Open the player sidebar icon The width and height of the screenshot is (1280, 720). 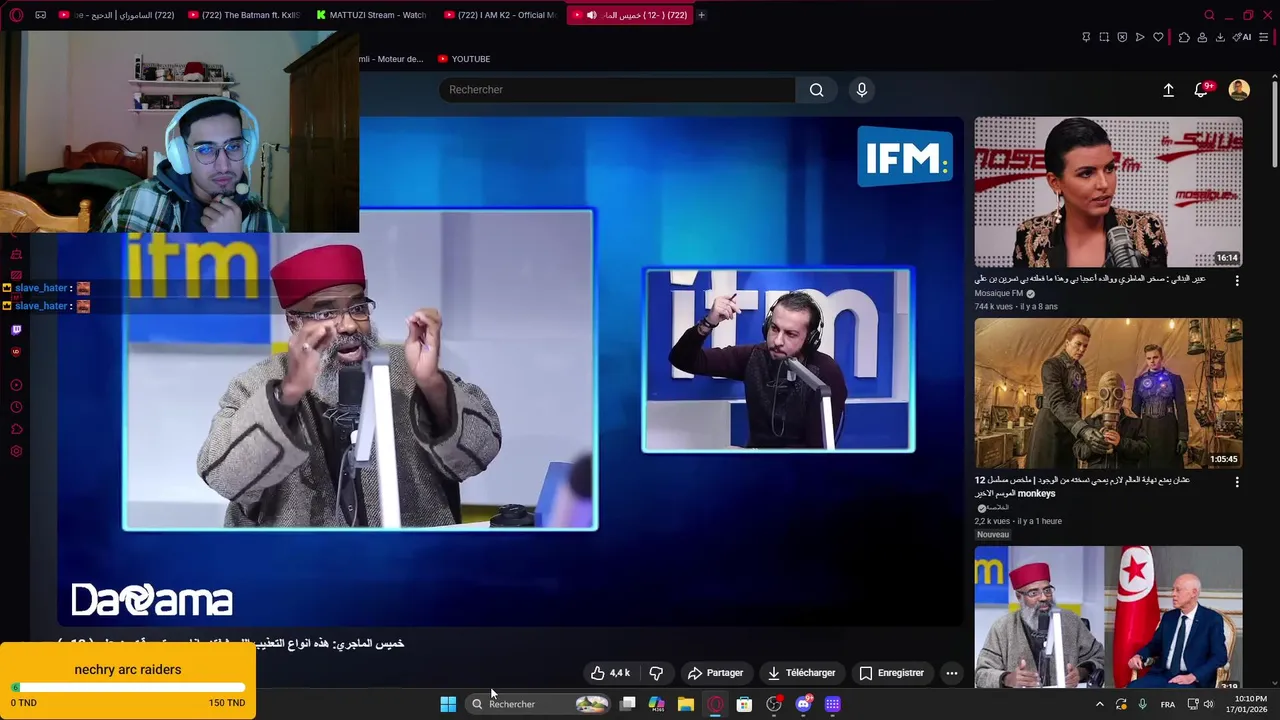click(16, 385)
